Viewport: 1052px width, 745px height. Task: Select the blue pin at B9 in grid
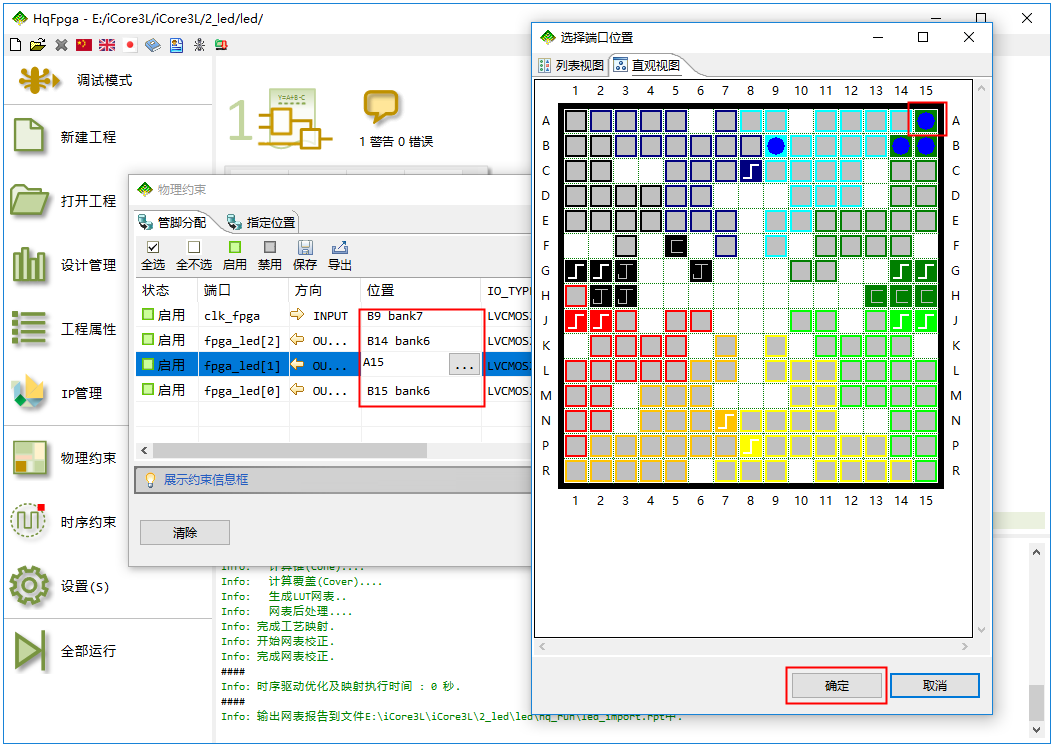pyautogui.click(x=775, y=146)
